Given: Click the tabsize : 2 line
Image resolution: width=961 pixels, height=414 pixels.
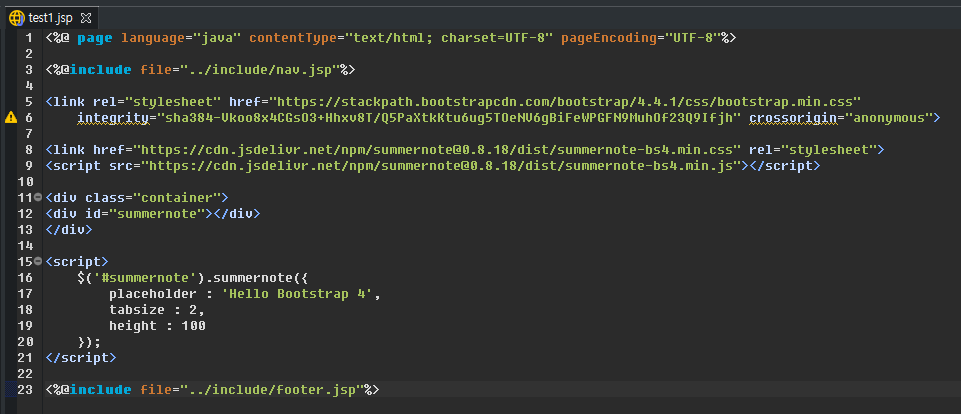Looking at the screenshot, I should 157,310.
